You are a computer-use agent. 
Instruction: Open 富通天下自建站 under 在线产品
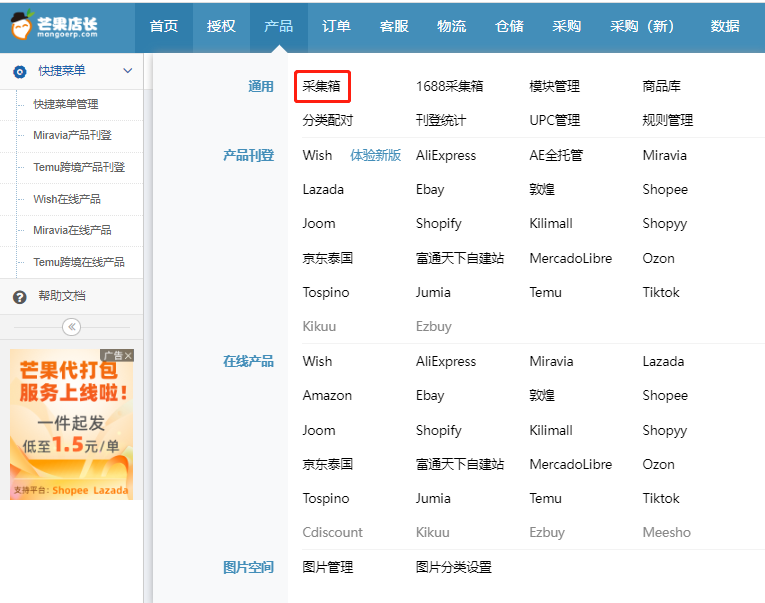(x=460, y=464)
